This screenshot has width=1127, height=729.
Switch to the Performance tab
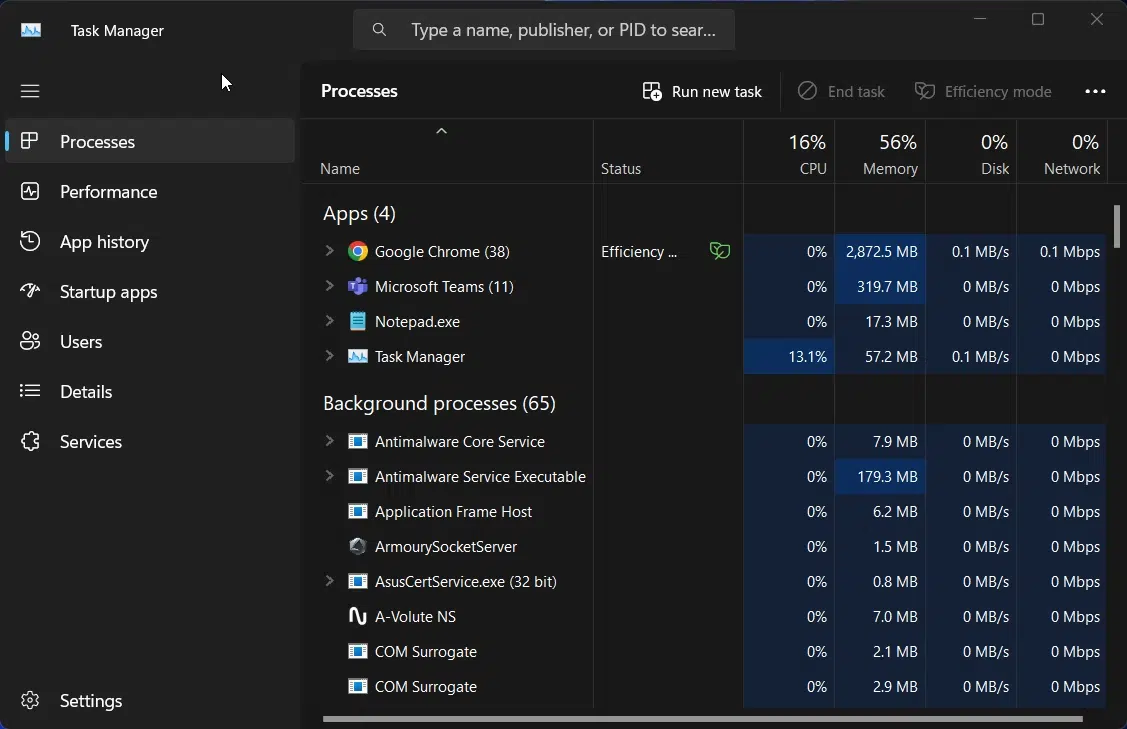point(109,192)
